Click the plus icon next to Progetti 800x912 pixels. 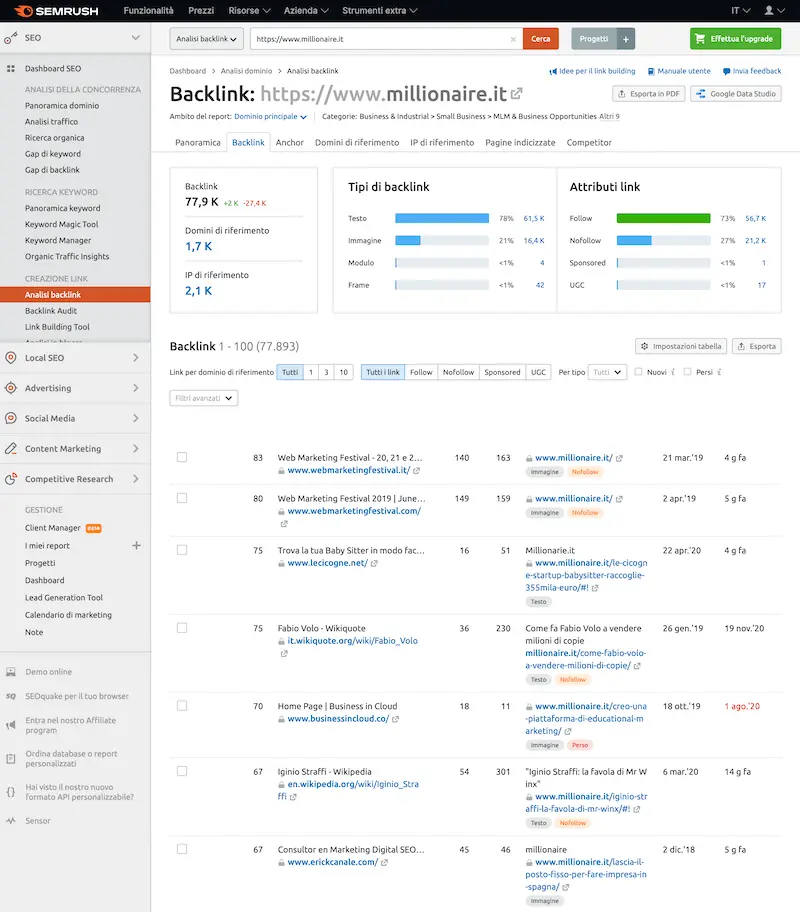click(x=625, y=39)
